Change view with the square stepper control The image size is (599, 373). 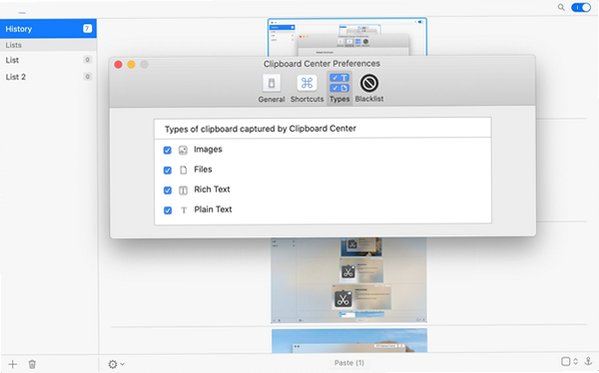point(569,361)
